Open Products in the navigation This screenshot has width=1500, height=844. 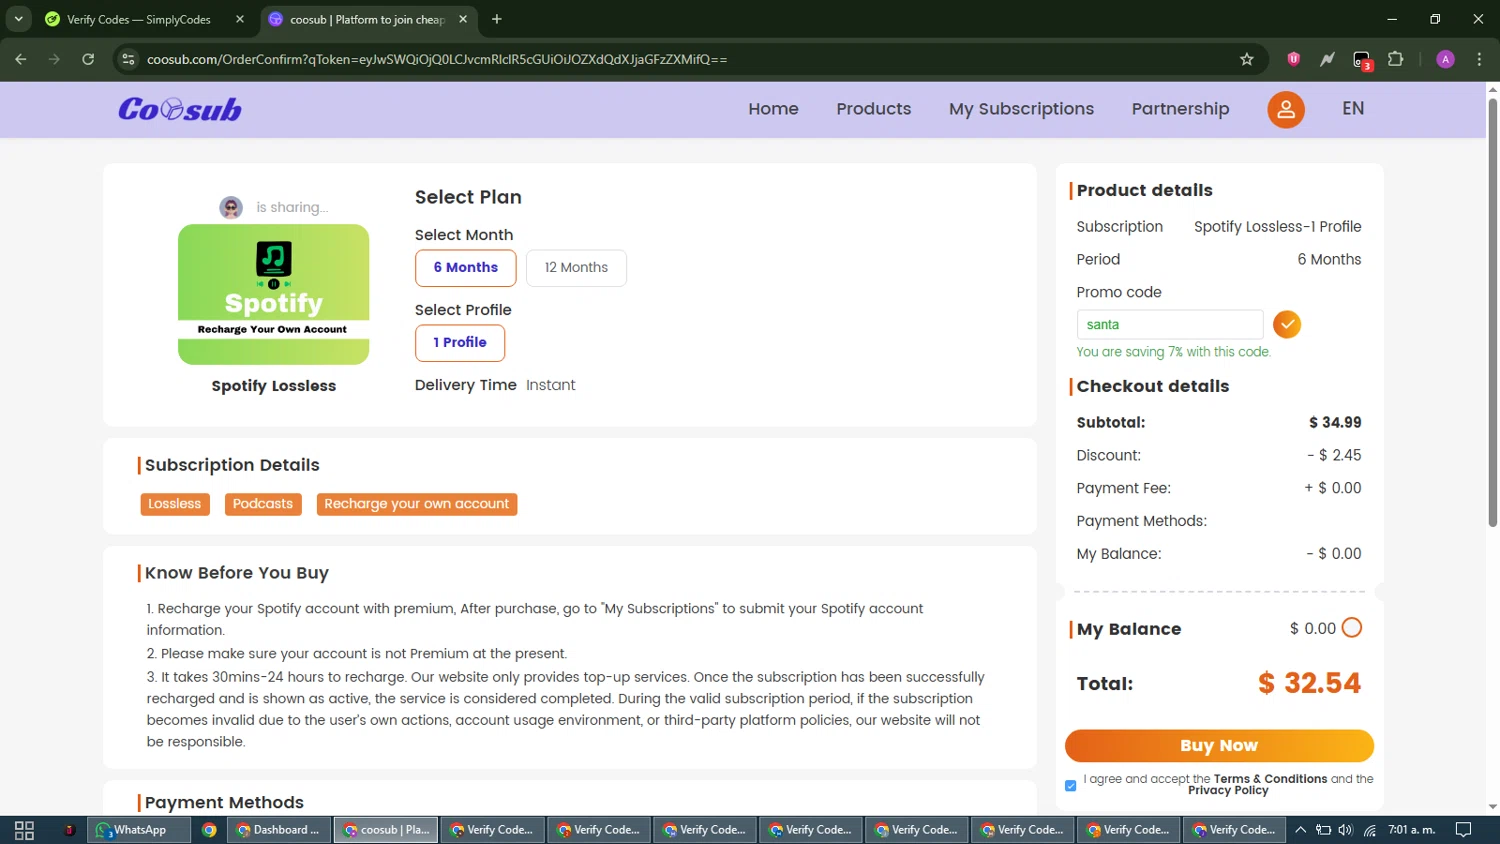(874, 109)
